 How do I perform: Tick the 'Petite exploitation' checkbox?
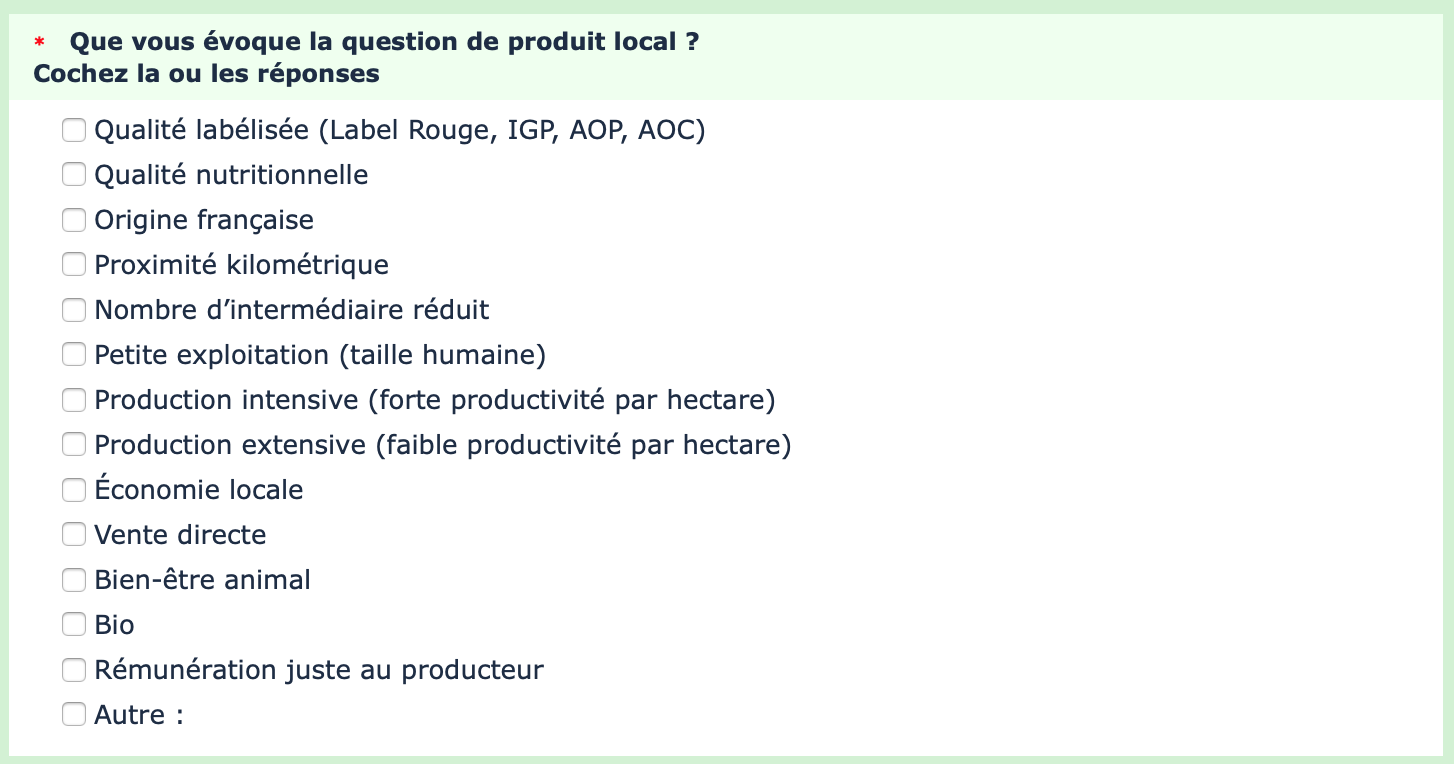pyautogui.click(x=74, y=355)
